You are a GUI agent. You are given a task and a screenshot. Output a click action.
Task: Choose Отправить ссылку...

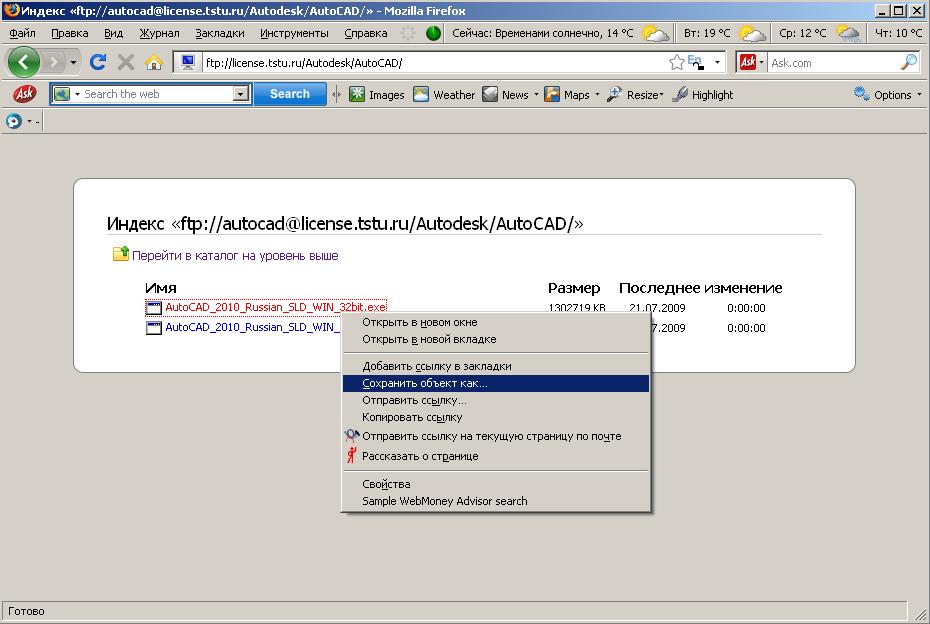click(496, 400)
